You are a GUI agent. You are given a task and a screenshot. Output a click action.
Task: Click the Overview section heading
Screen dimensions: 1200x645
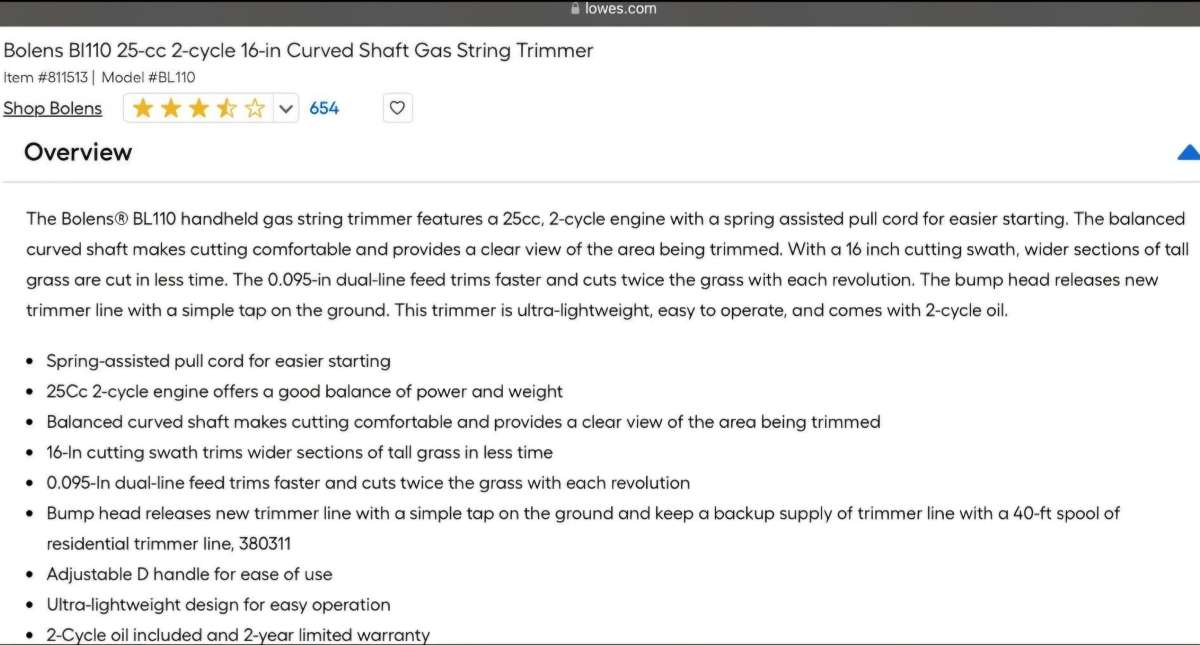point(78,152)
